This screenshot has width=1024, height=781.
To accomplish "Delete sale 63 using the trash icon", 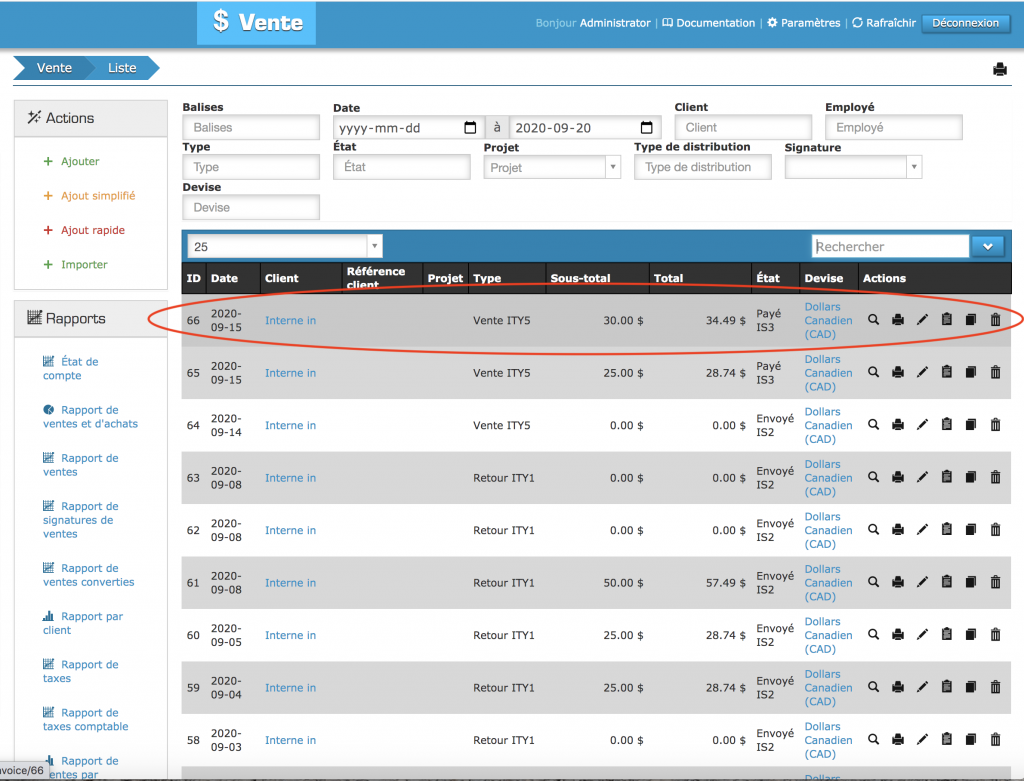I will [x=995, y=477].
